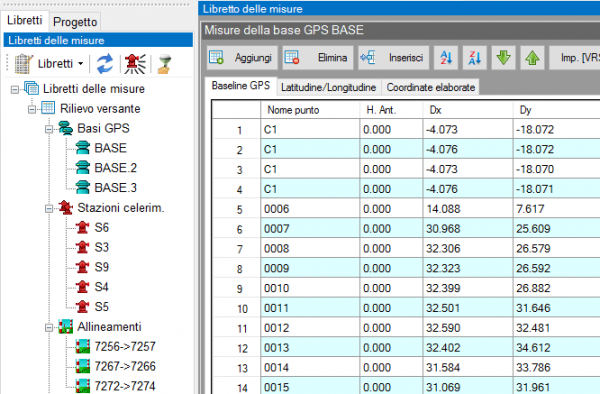Screen dimensions: 600x394
Task: Click the BASE.3 GPS antenna icon
Action: [83, 188]
